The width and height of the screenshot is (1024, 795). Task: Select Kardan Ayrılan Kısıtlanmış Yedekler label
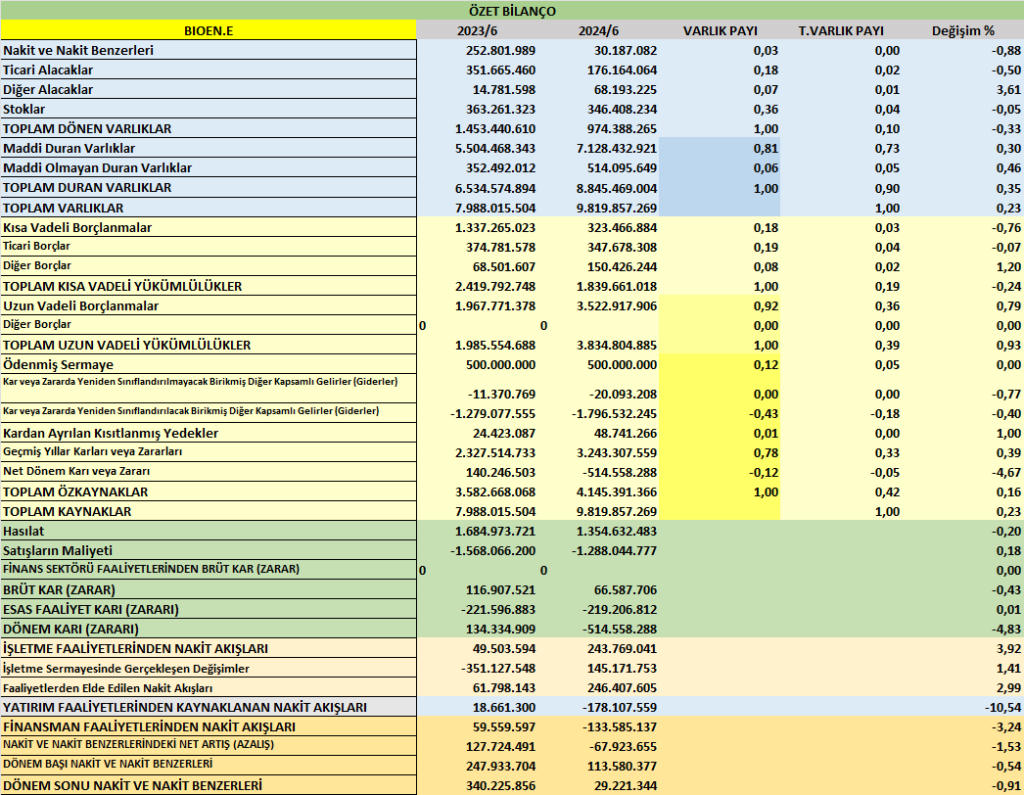coord(208,432)
